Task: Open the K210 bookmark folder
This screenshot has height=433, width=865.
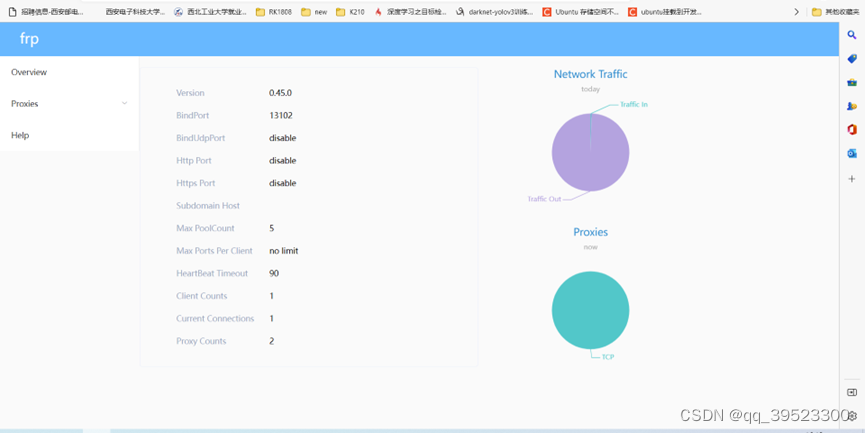Action: click(x=350, y=12)
